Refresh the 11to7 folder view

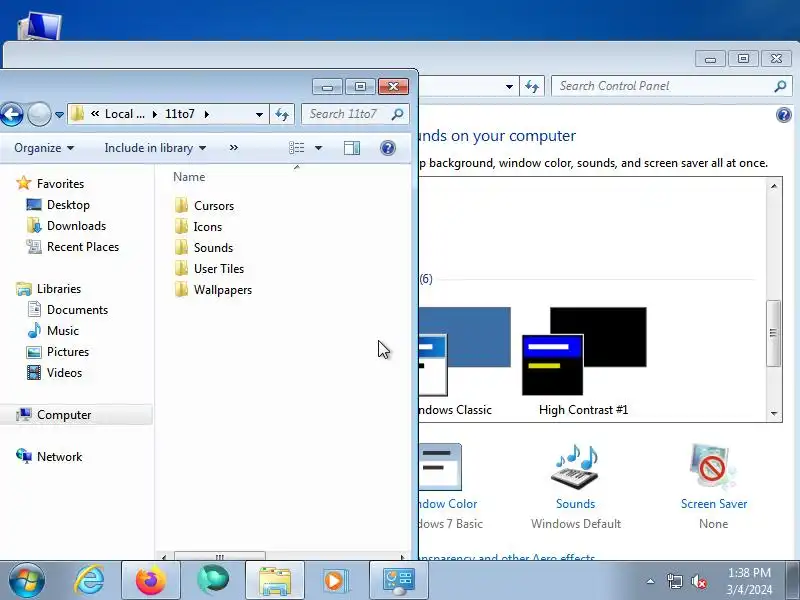(282, 114)
